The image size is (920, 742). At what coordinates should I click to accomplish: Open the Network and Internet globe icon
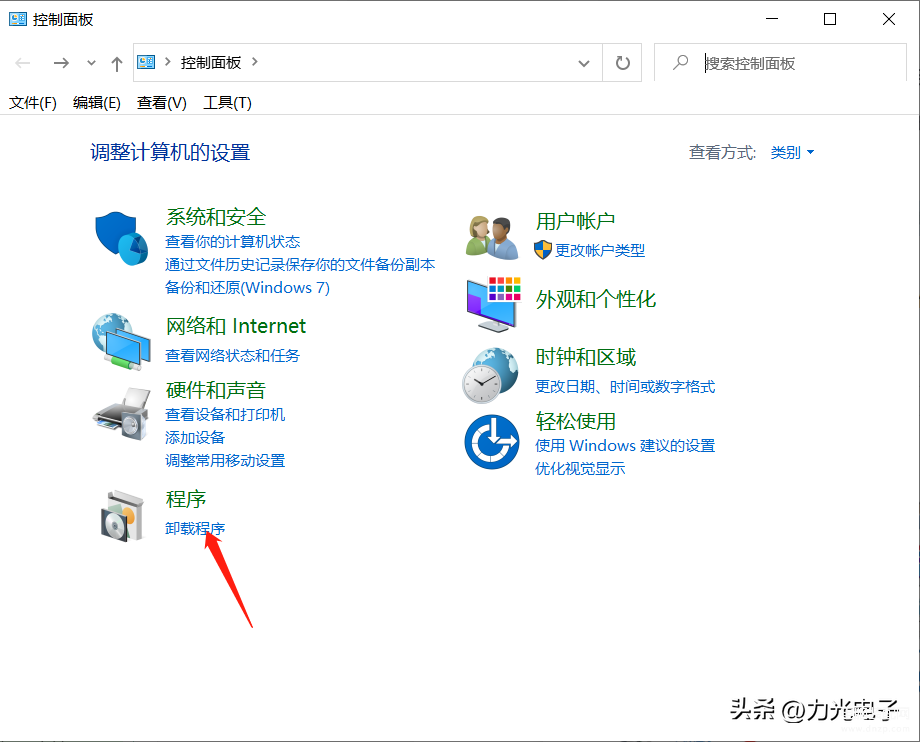(x=121, y=342)
